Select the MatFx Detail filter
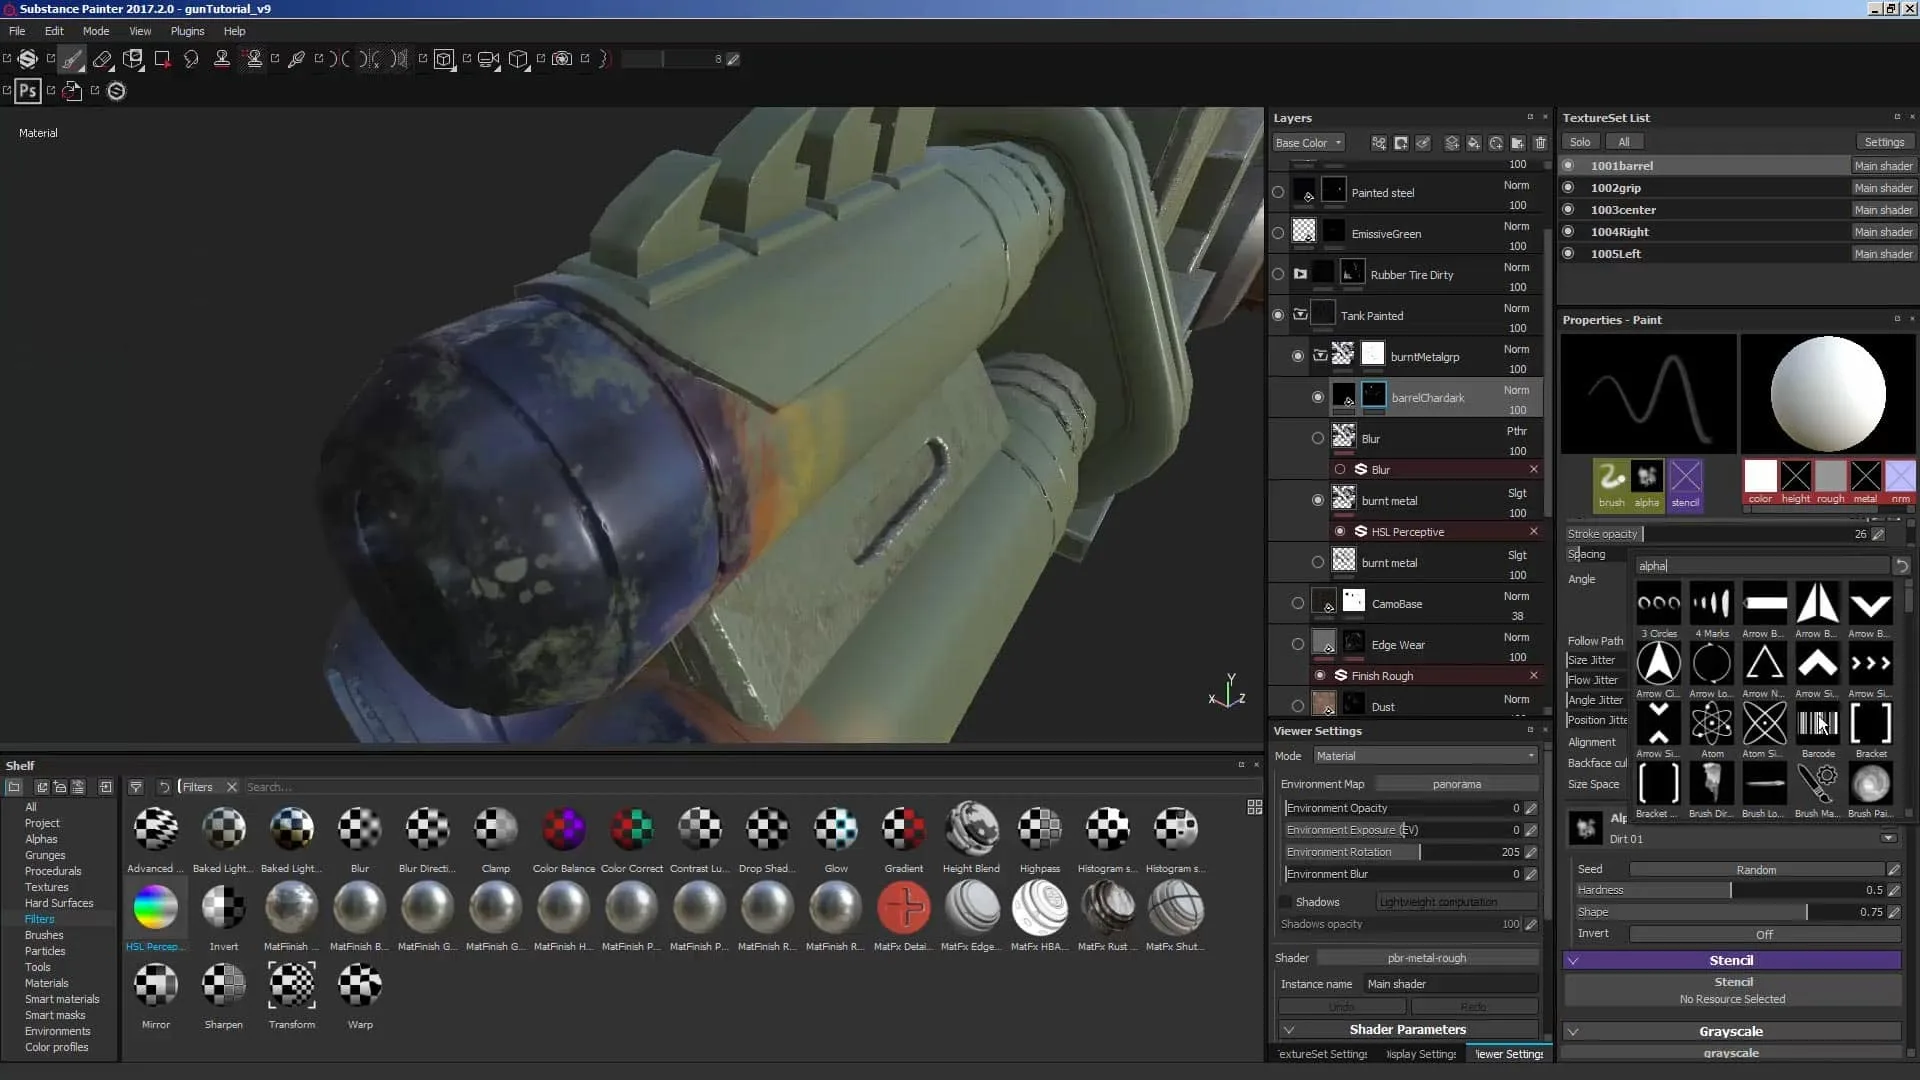The height and width of the screenshot is (1080, 1920). tap(903, 908)
